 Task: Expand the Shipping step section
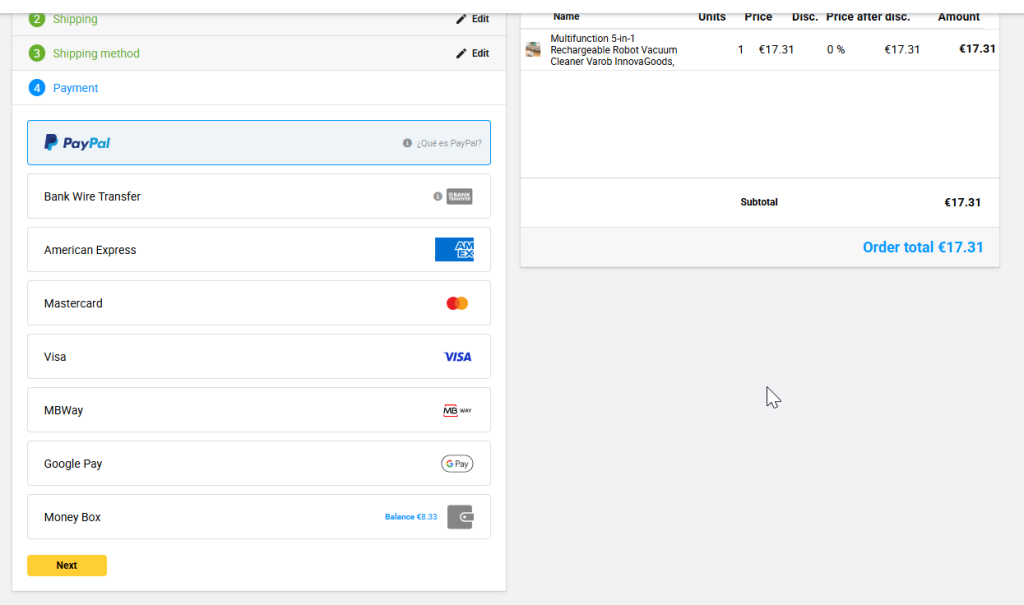tap(75, 19)
